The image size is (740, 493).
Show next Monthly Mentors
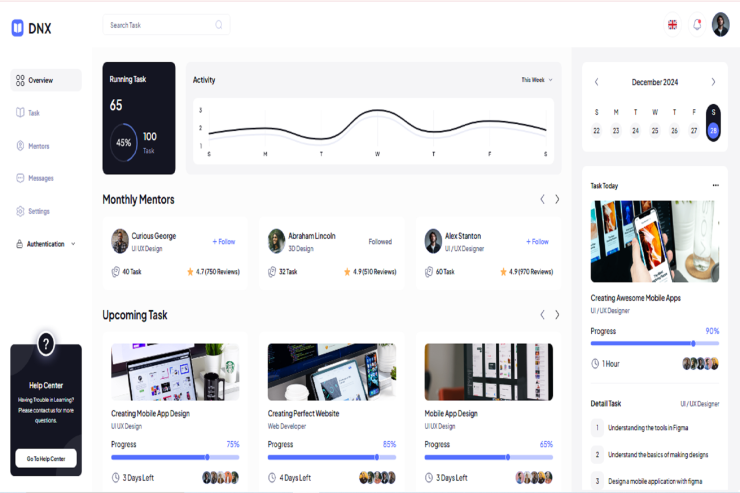pyautogui.click(x=557, y=199)
